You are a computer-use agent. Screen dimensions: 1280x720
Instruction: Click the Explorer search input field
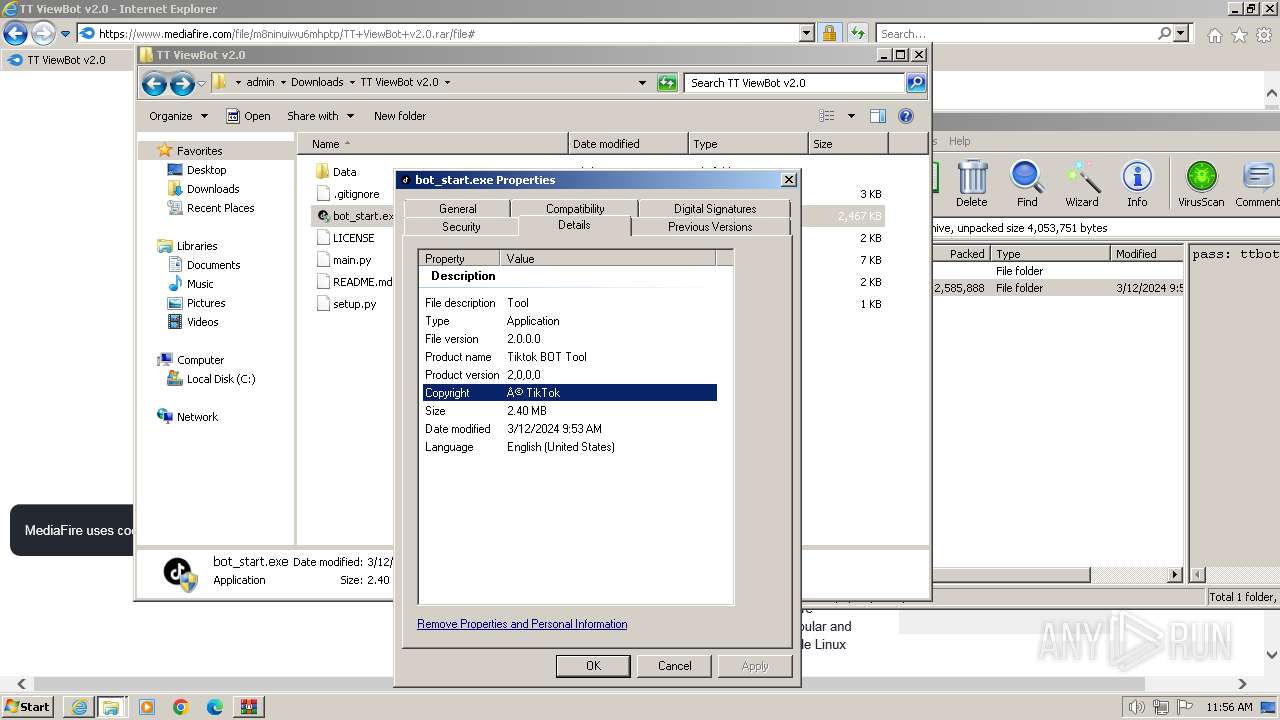click(795, 83)
